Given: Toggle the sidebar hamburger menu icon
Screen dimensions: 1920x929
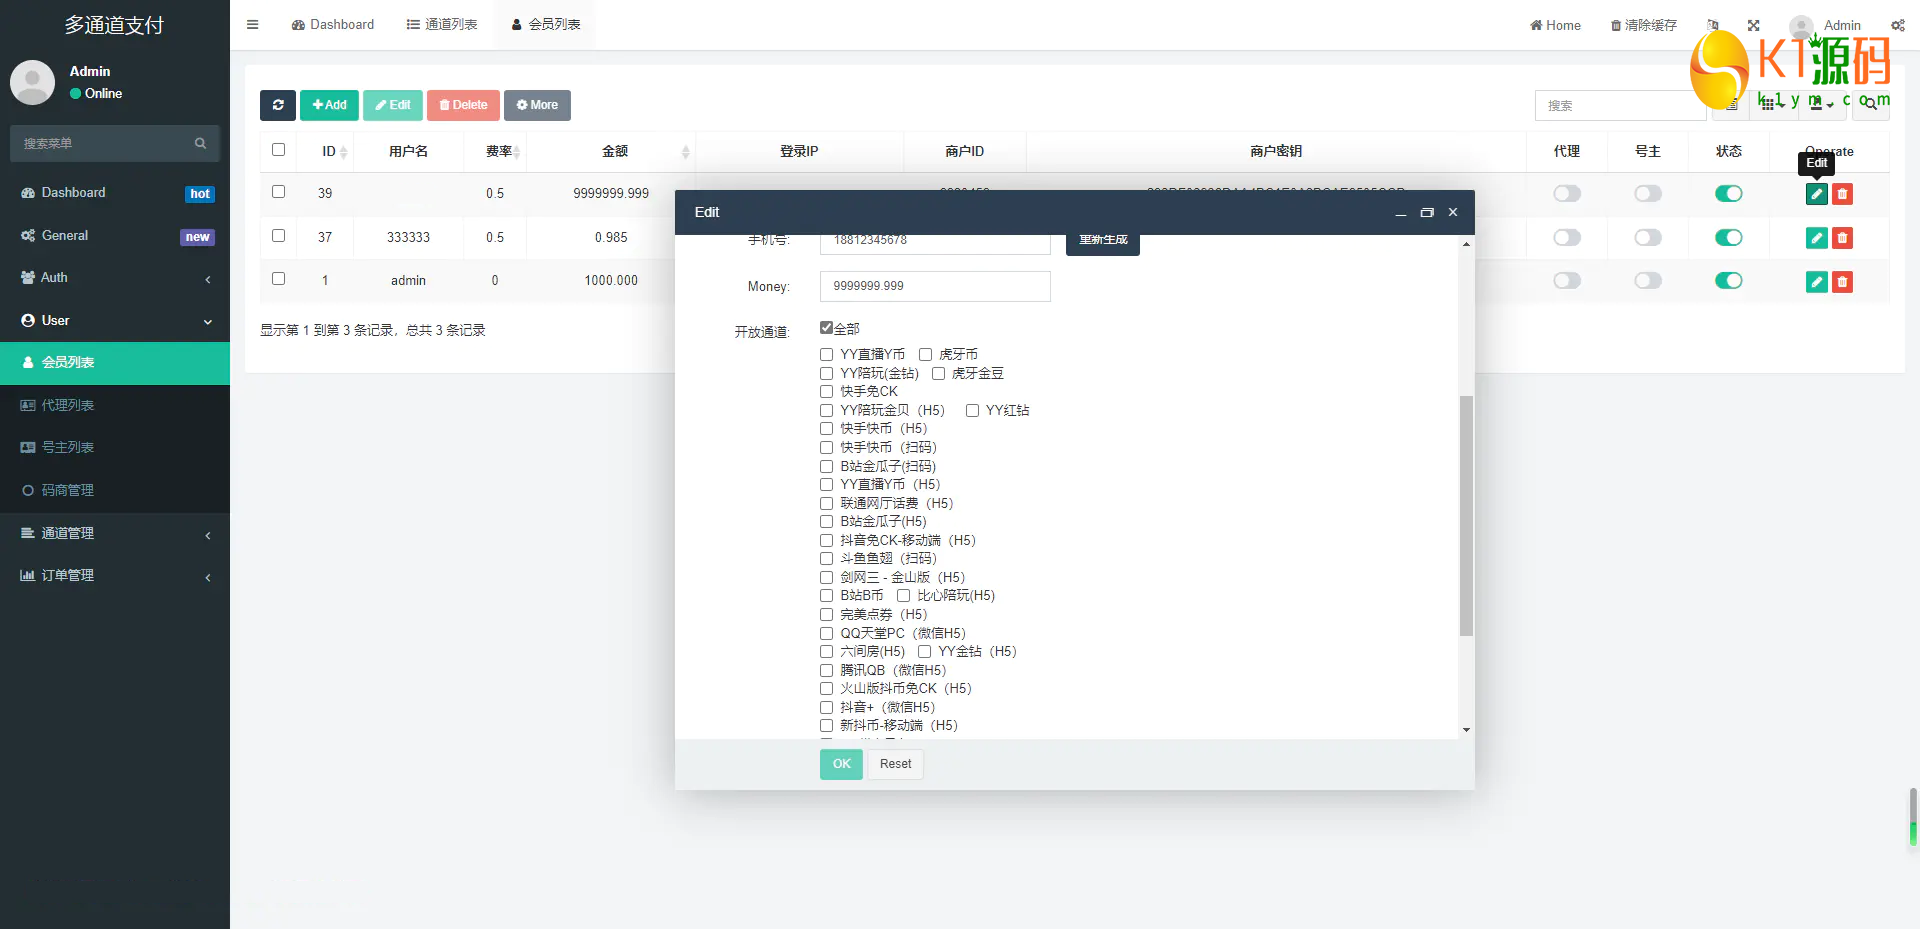Looking at the screenshot, I should coord(253,25).
